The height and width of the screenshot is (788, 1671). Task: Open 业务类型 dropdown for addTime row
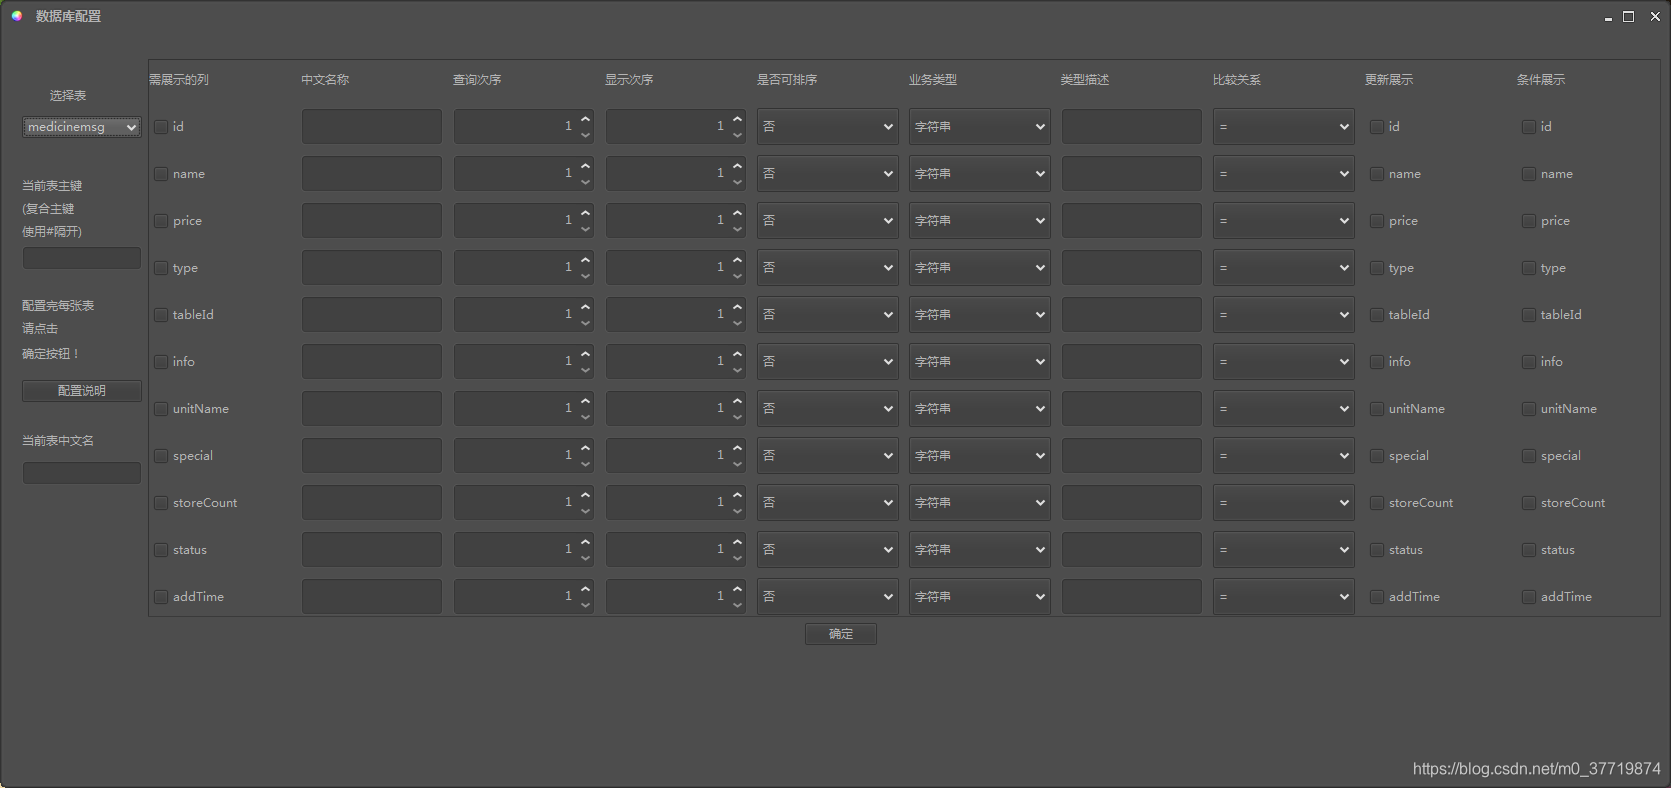point(979,597)
